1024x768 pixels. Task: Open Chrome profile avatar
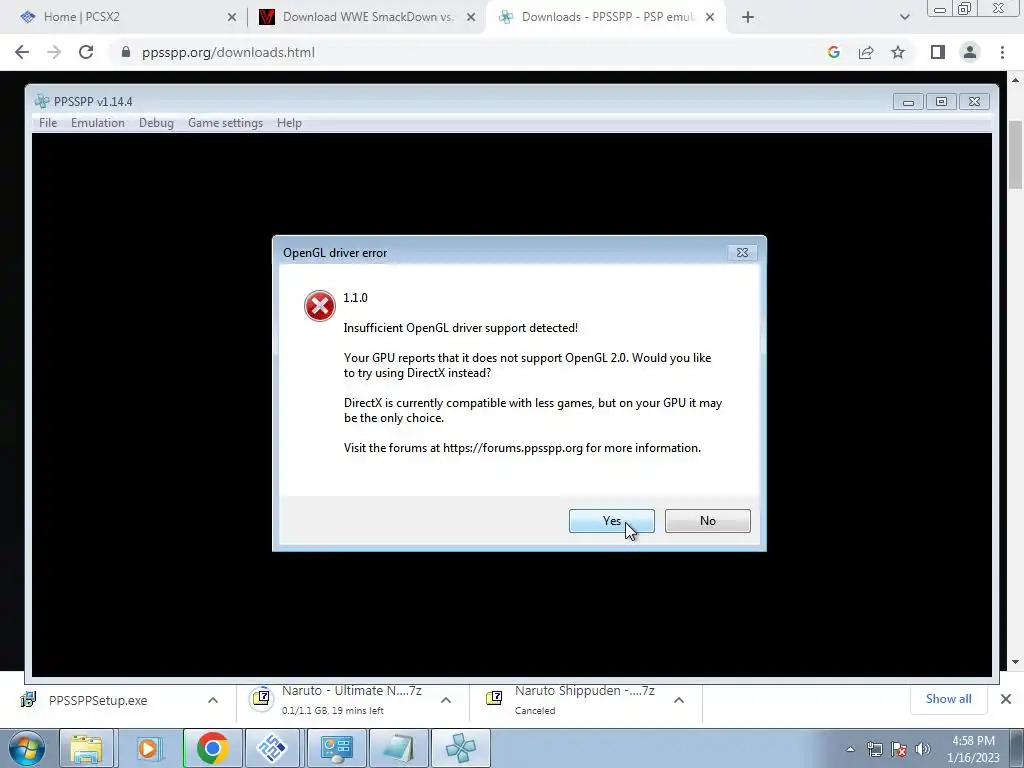click(x=970, y=52)
